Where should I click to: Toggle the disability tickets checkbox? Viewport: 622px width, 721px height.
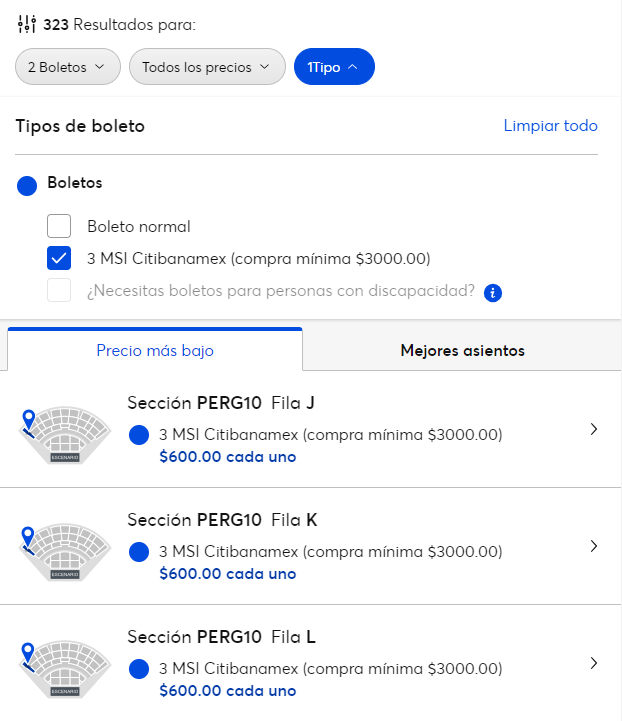click(x=59, y=291)
